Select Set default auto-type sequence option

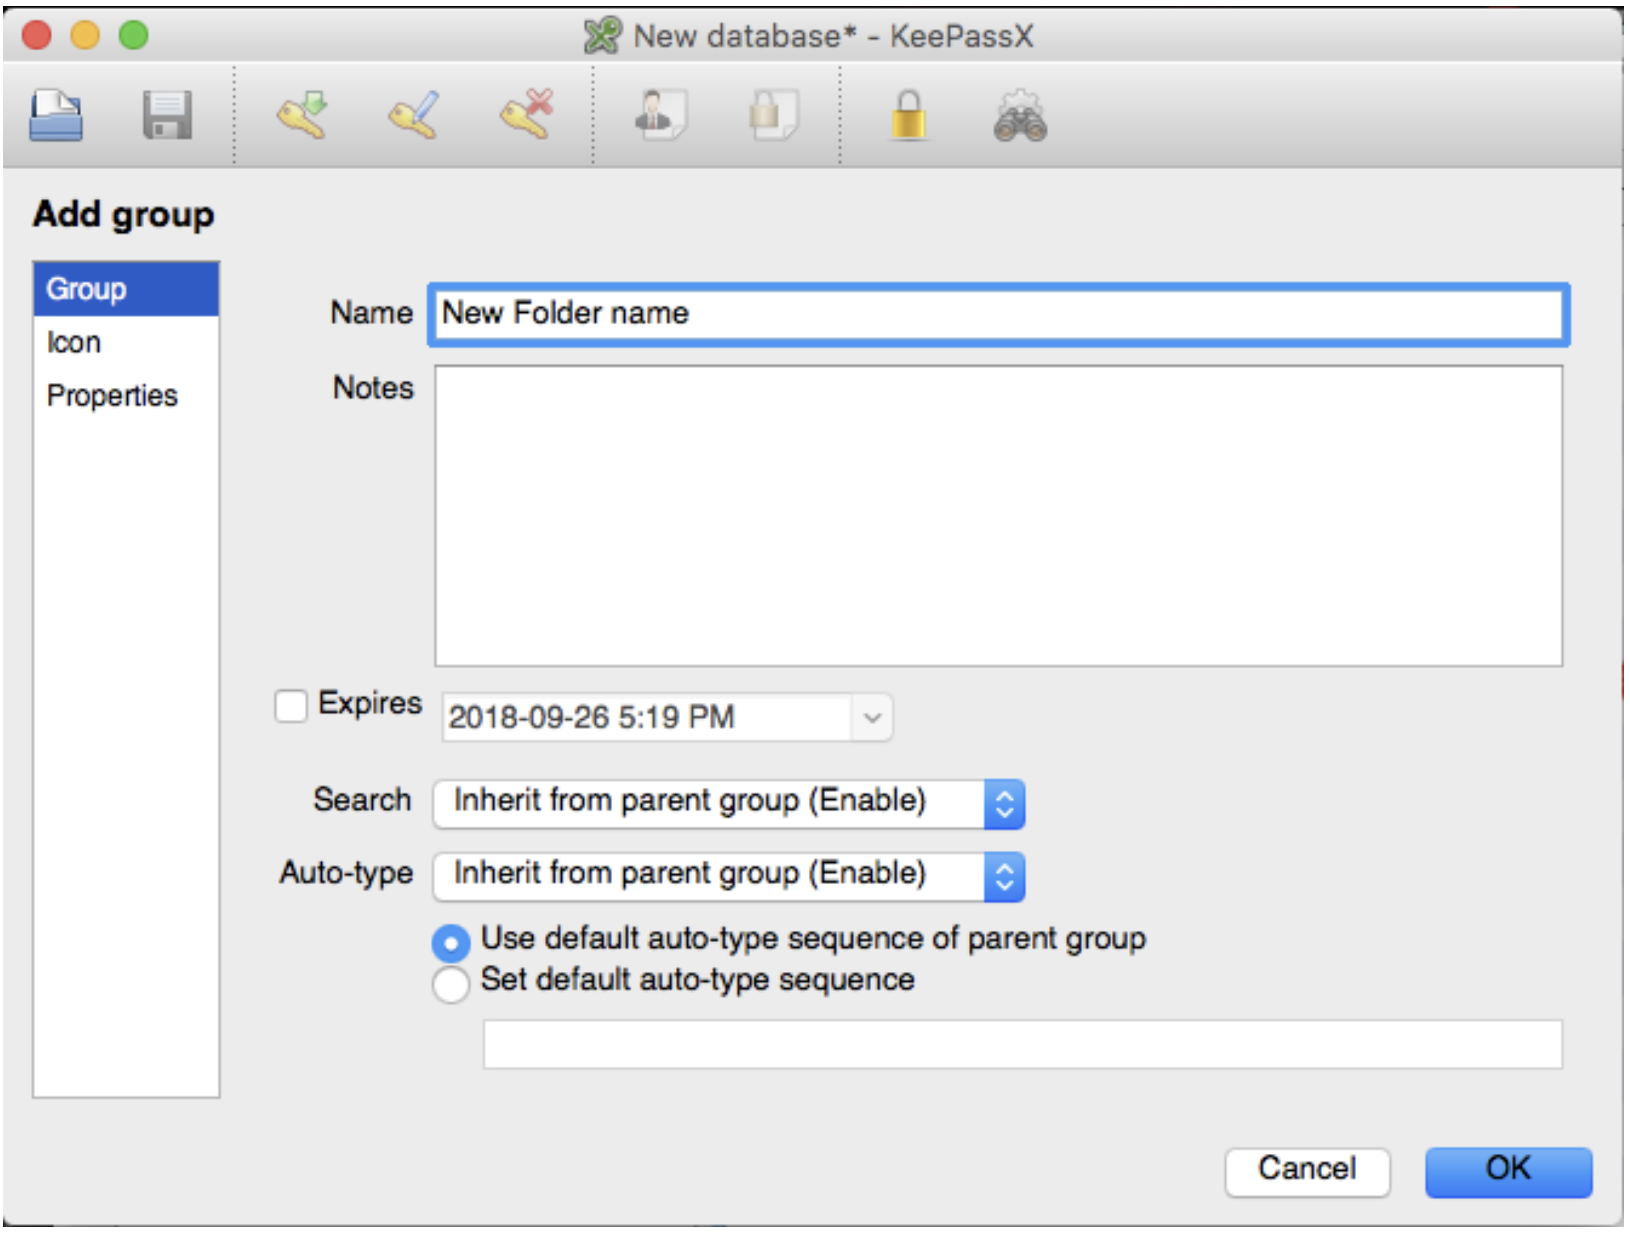tap(451, 983)
